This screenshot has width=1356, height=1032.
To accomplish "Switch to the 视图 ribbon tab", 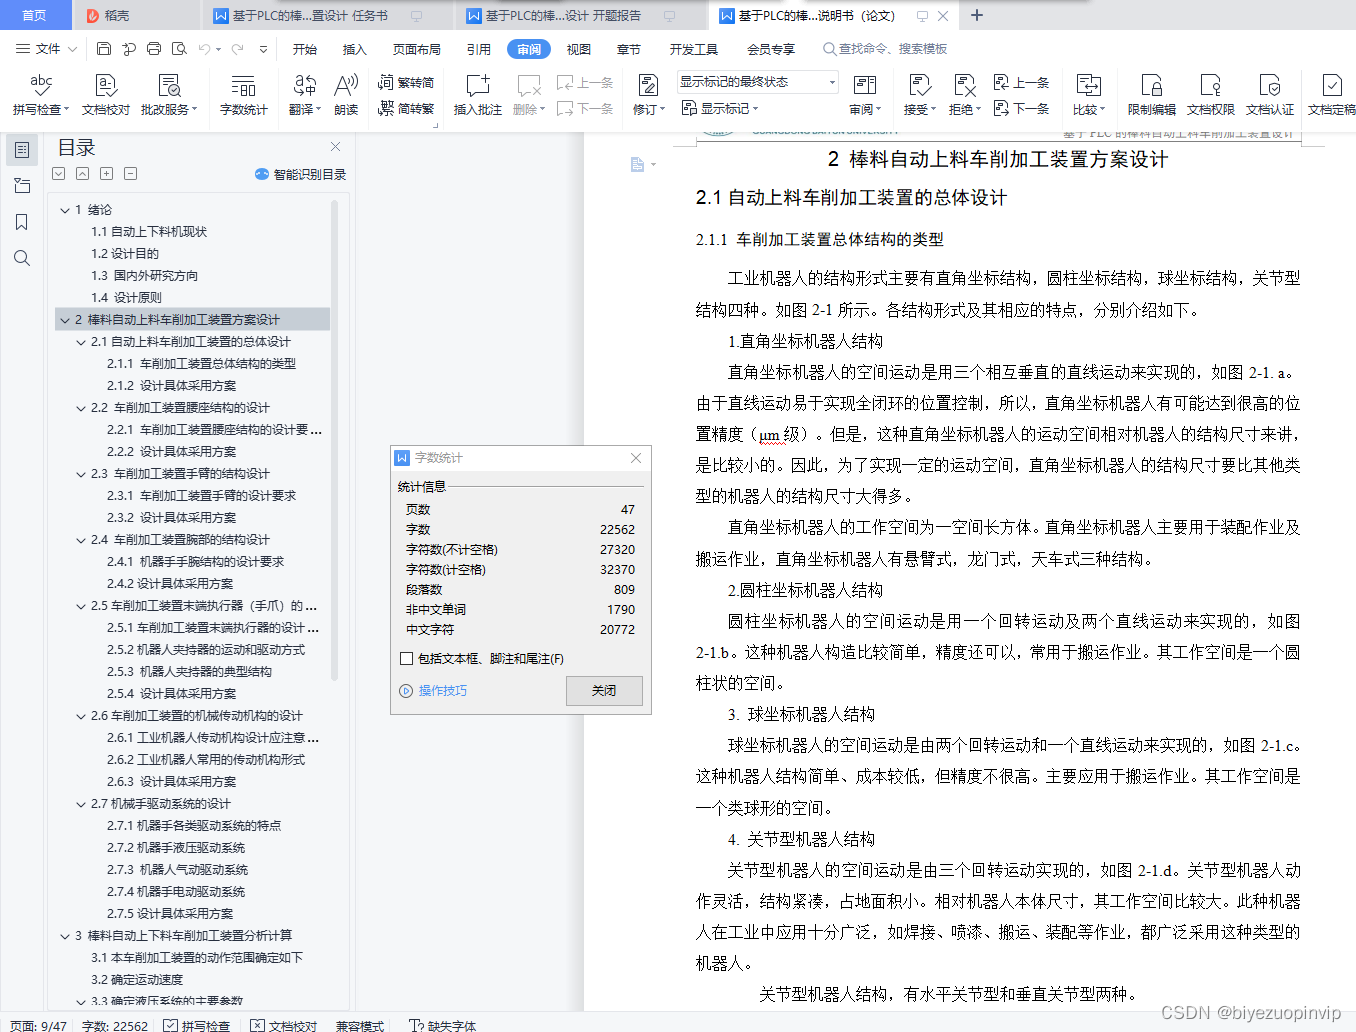I will (x=579, y=49).
